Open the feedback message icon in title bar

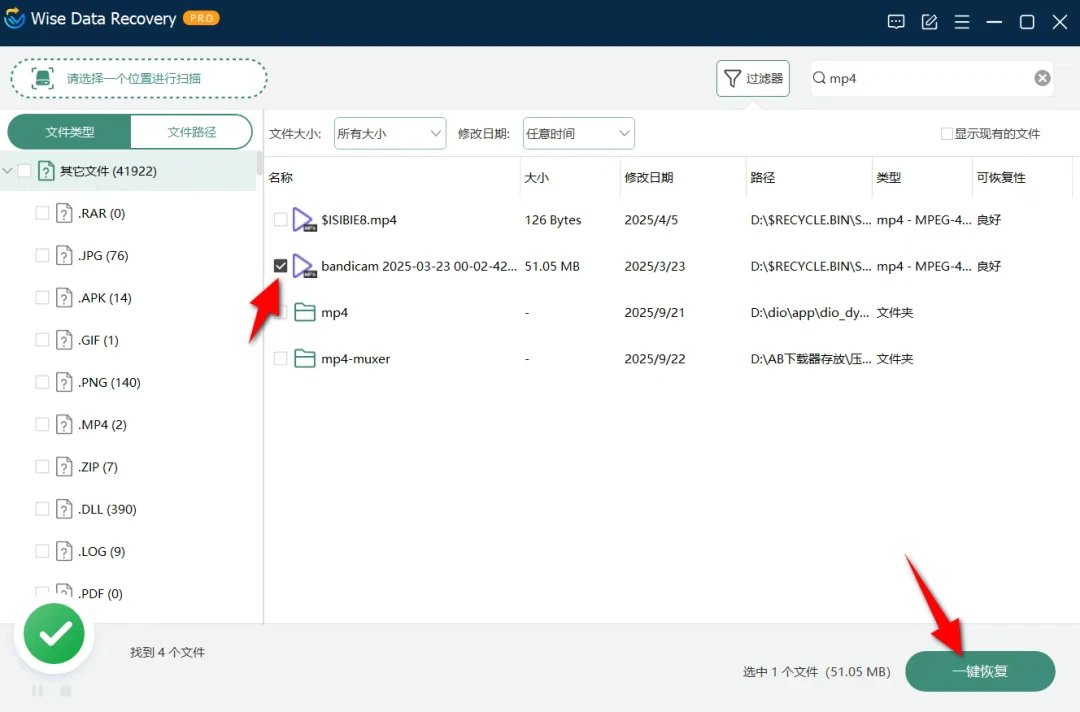(896, 21)
